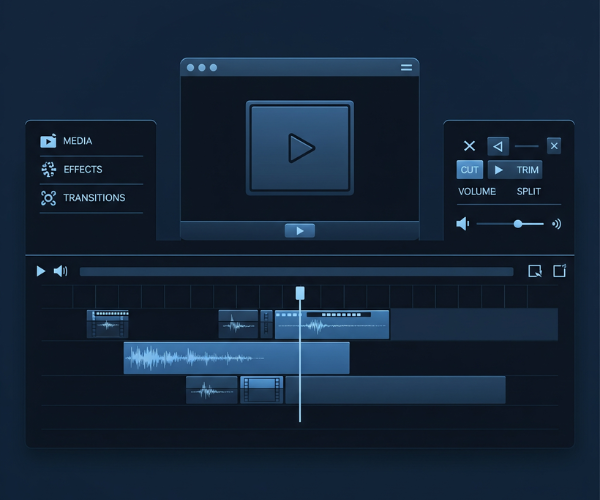Click the Effects sparkle icon
600x500 pixels.
(x=49, y=169)
